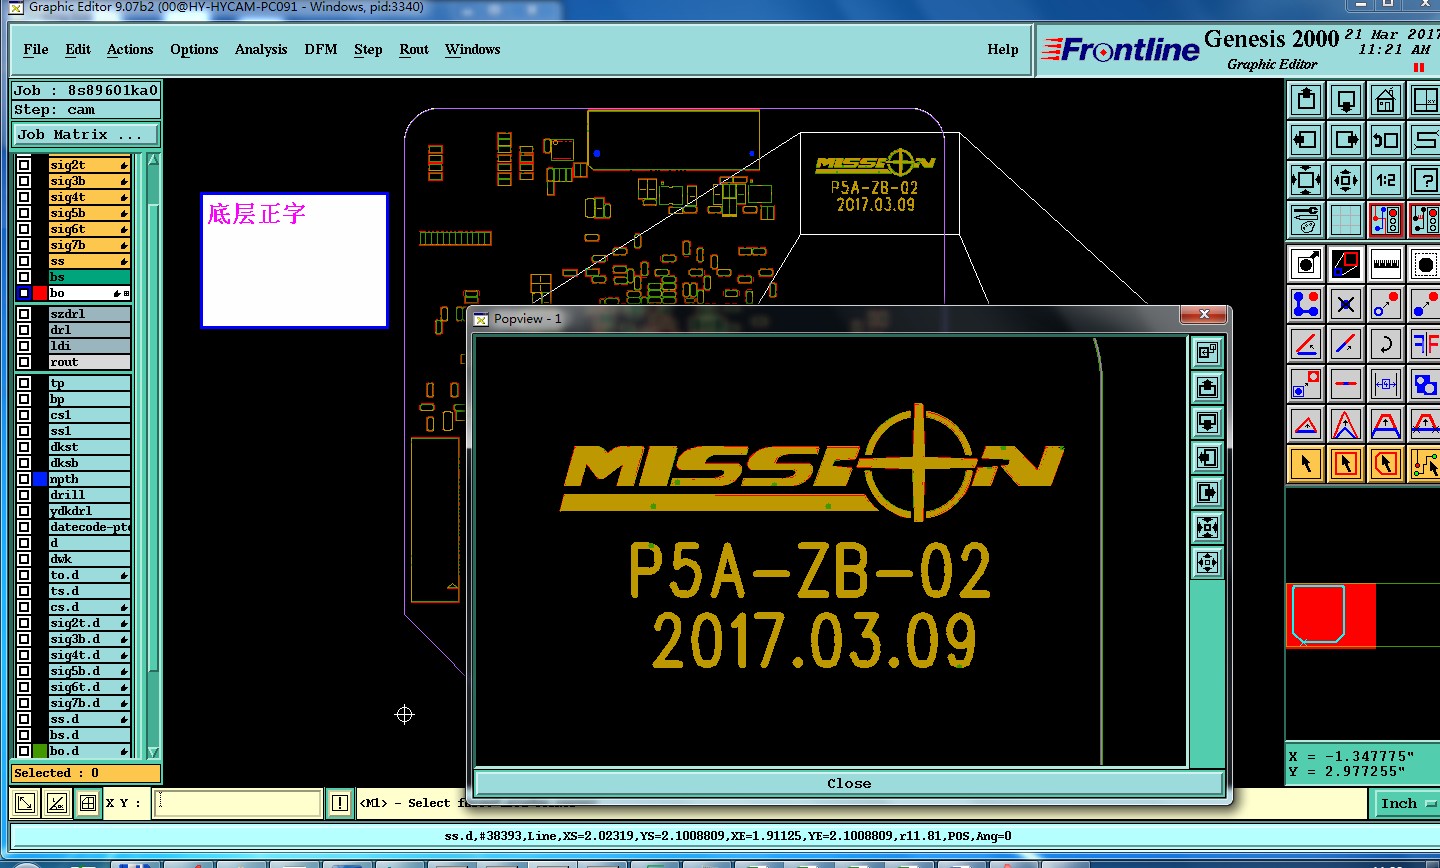Click the snap grid window icon
Screen dimensions: 1440x868
[x=88, y=803]
